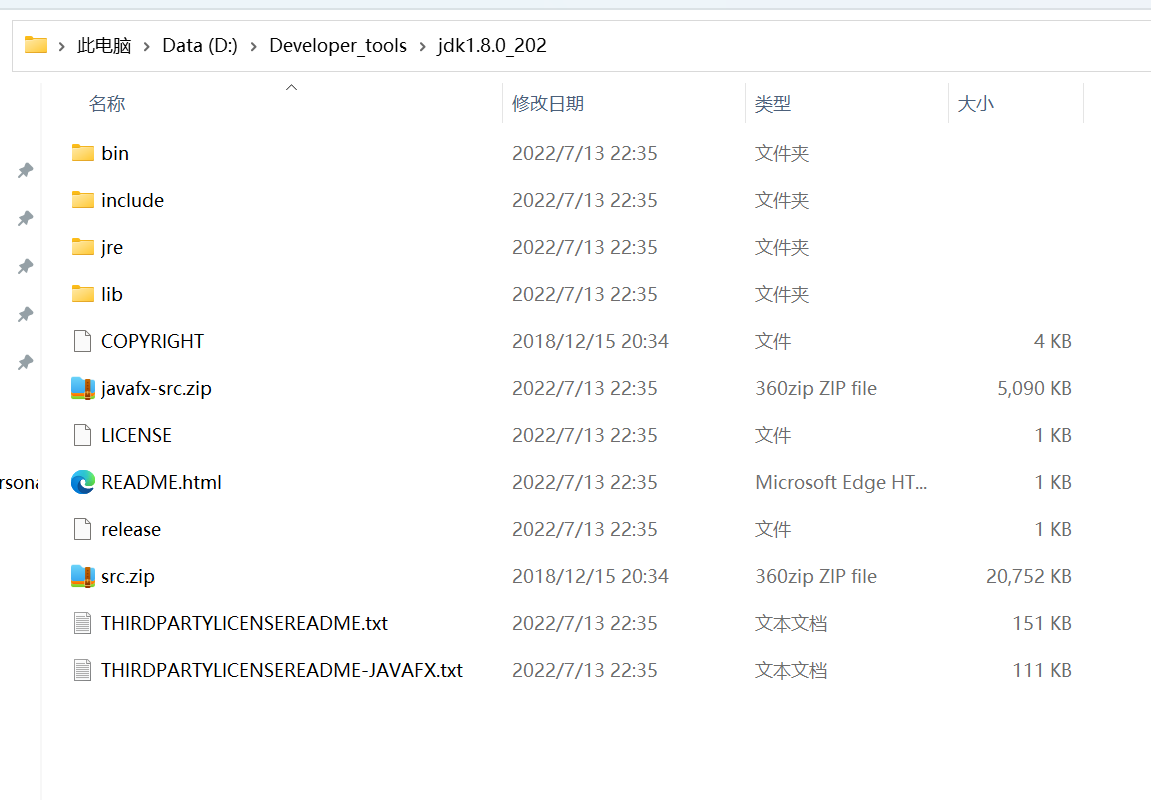The height and width of the screenshot is (800, 1151).
Task: Click the pin icon next to lib row
Action: coord(26,314)
